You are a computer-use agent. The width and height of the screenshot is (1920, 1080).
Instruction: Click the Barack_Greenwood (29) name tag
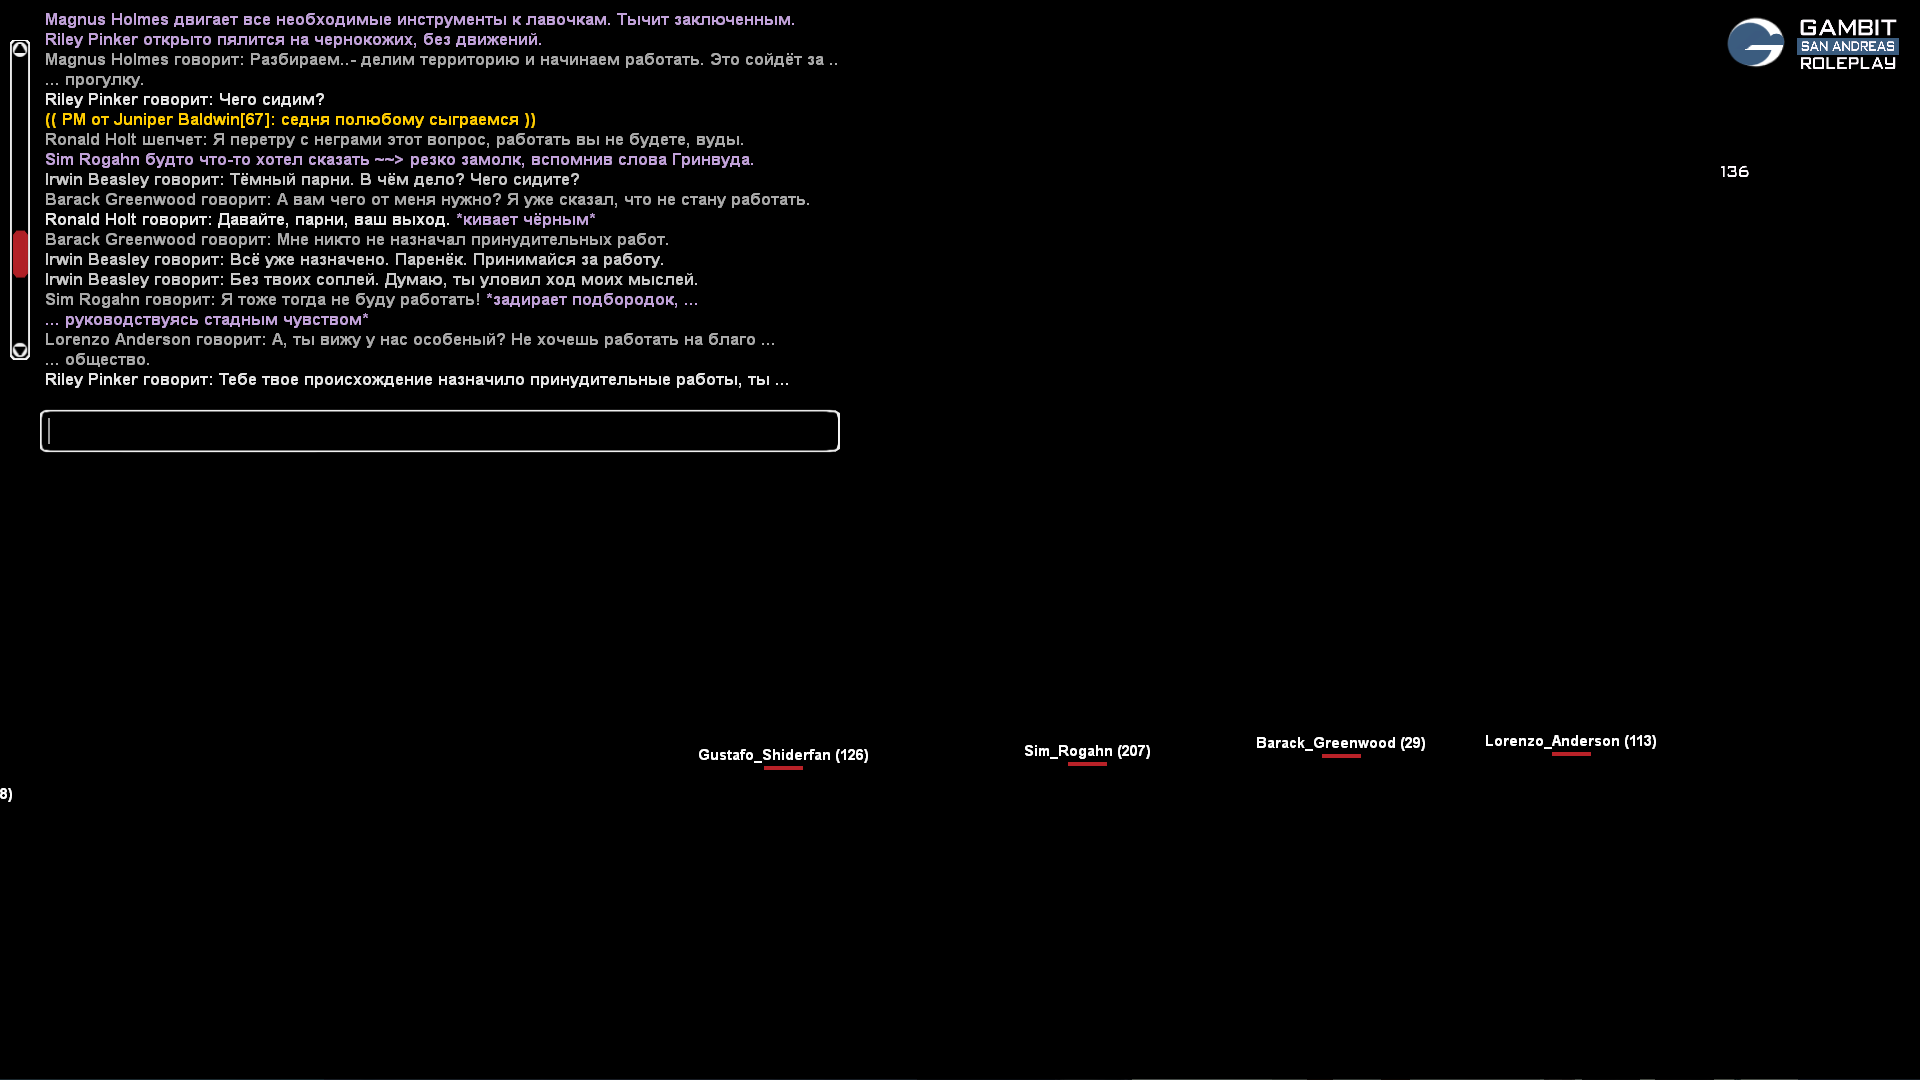pyautogui.click(x=1340, y=743)
